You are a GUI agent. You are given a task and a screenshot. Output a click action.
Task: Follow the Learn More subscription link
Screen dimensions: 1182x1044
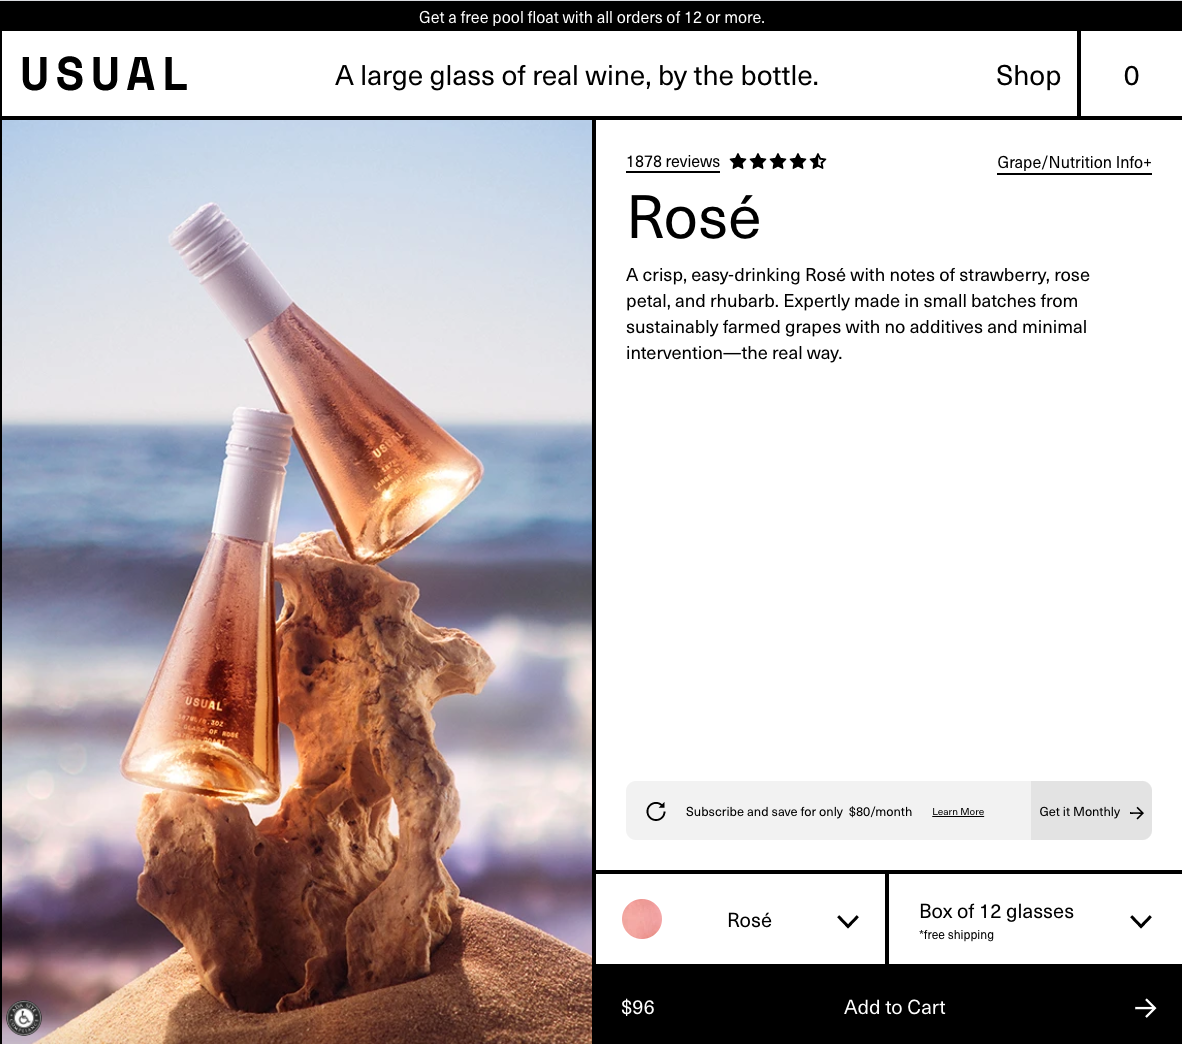[958, 812]
